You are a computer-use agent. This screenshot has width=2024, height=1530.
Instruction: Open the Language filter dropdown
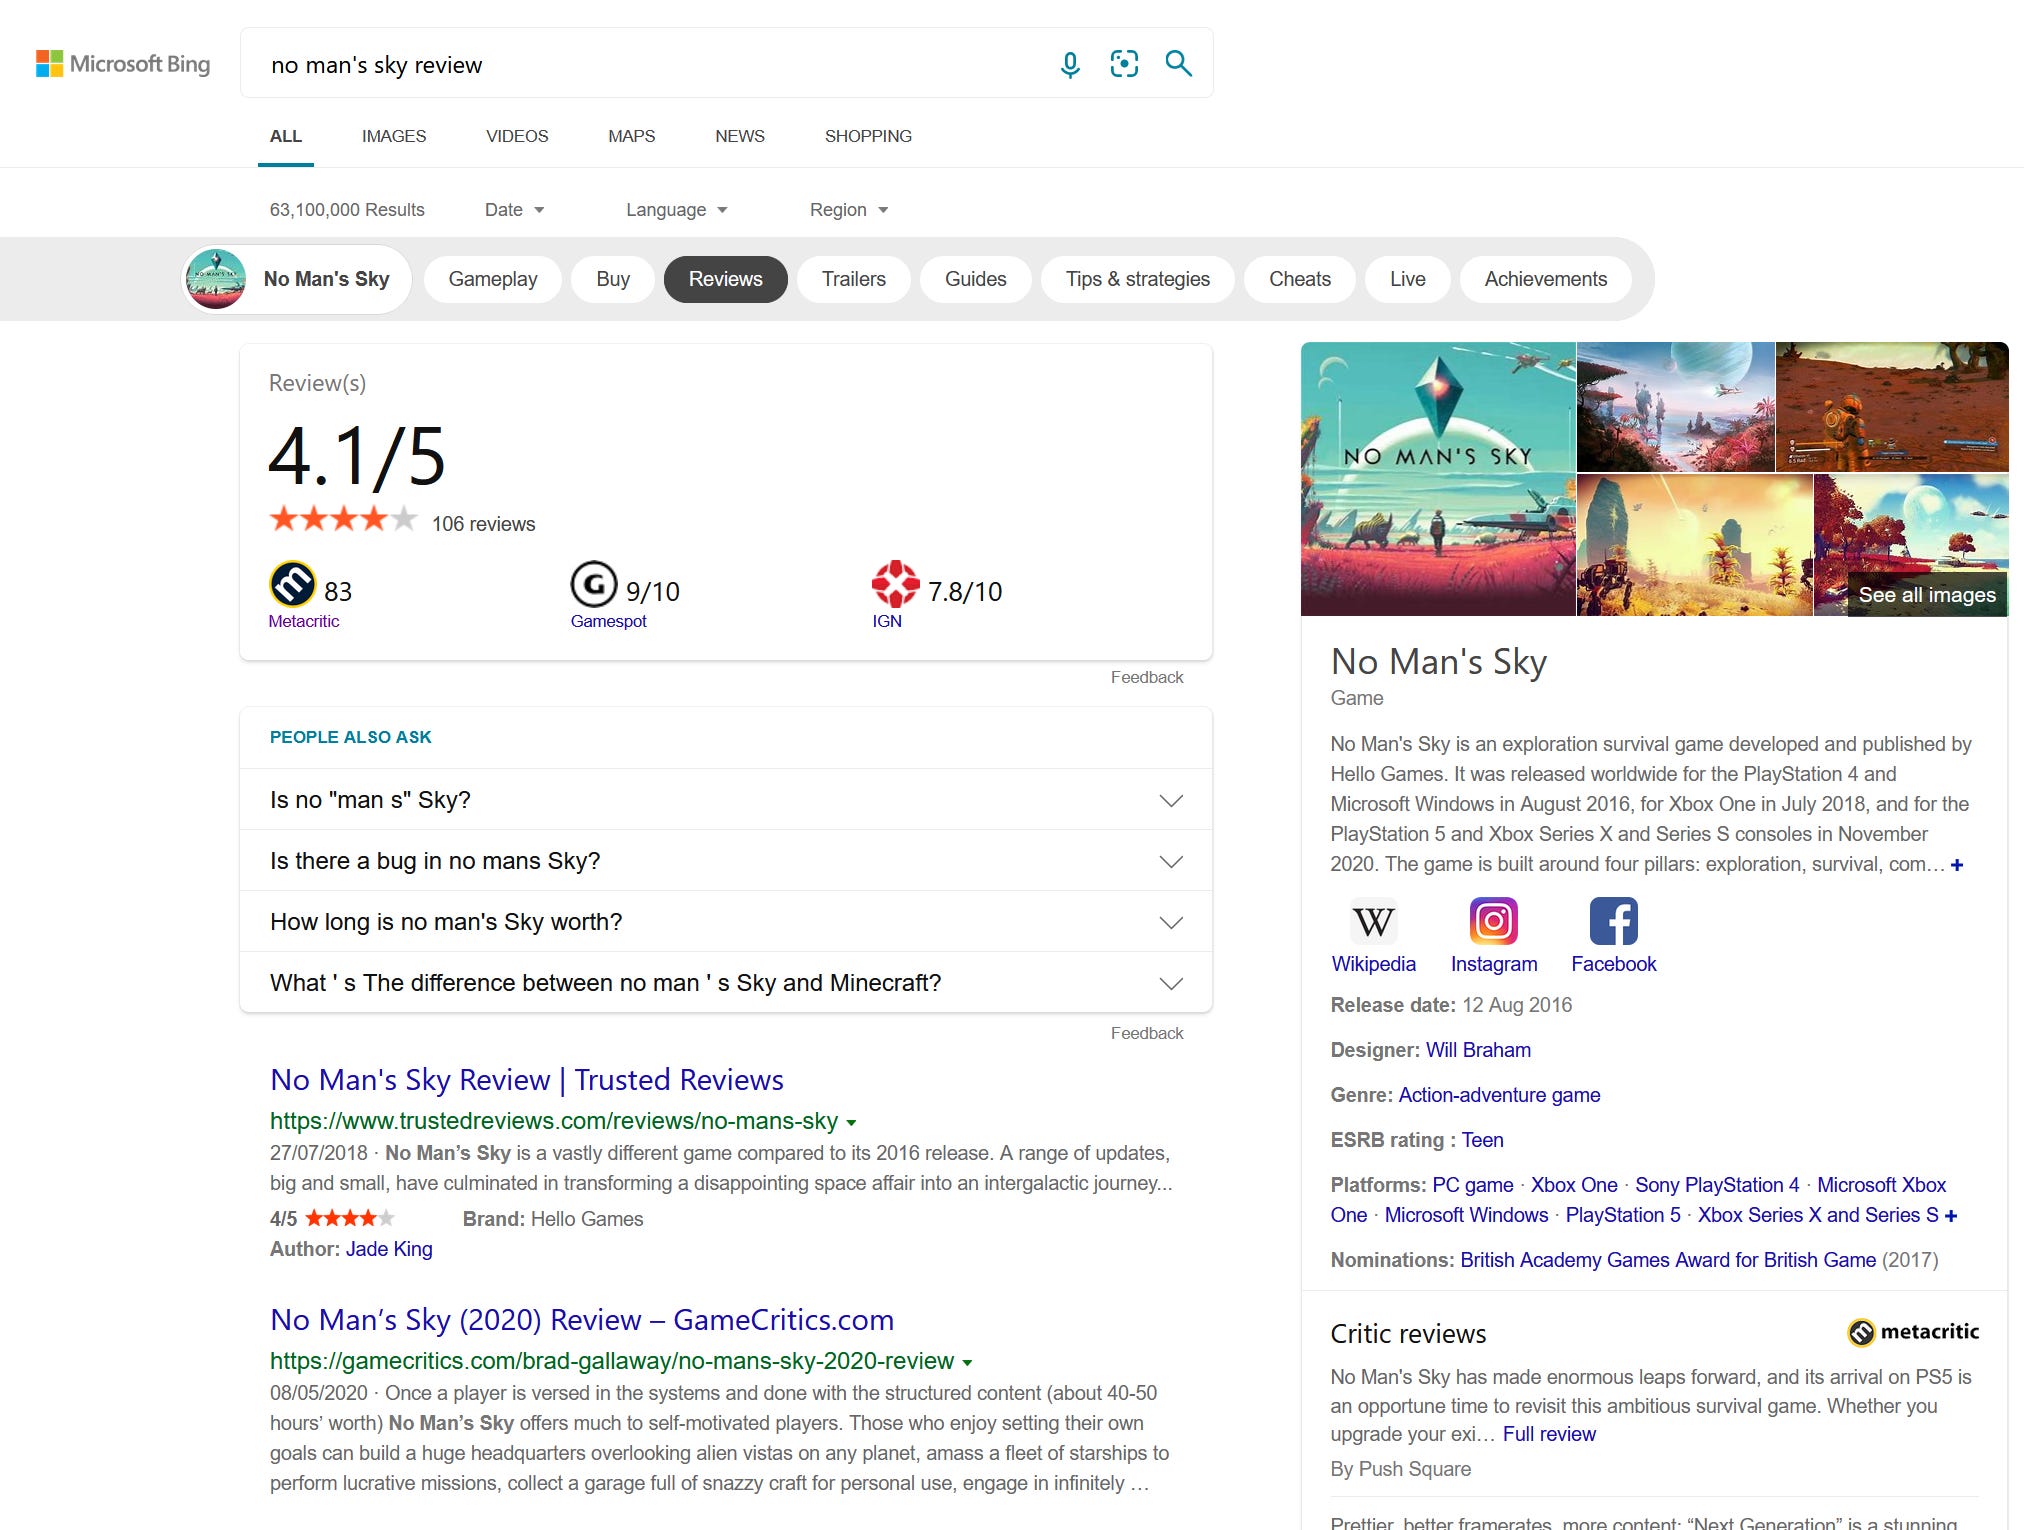[676, 210]
